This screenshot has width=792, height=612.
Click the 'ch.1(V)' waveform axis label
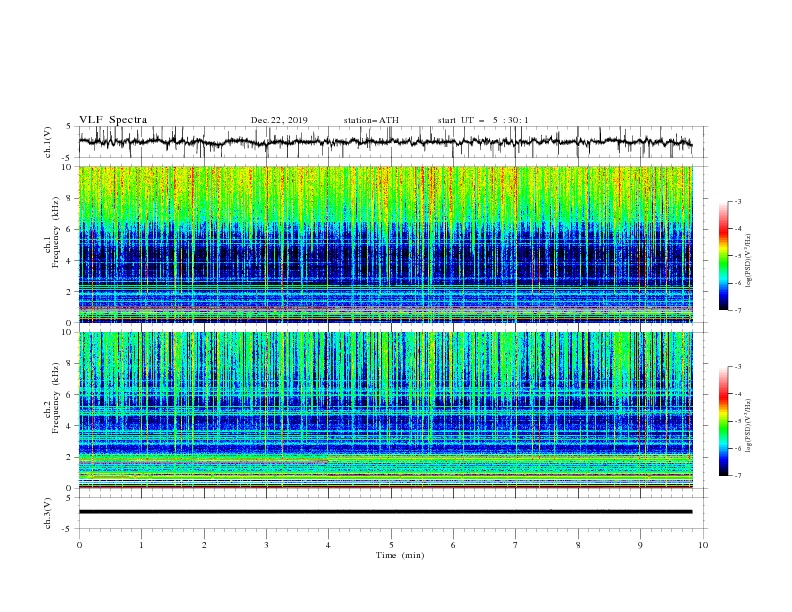pos(48,142)
